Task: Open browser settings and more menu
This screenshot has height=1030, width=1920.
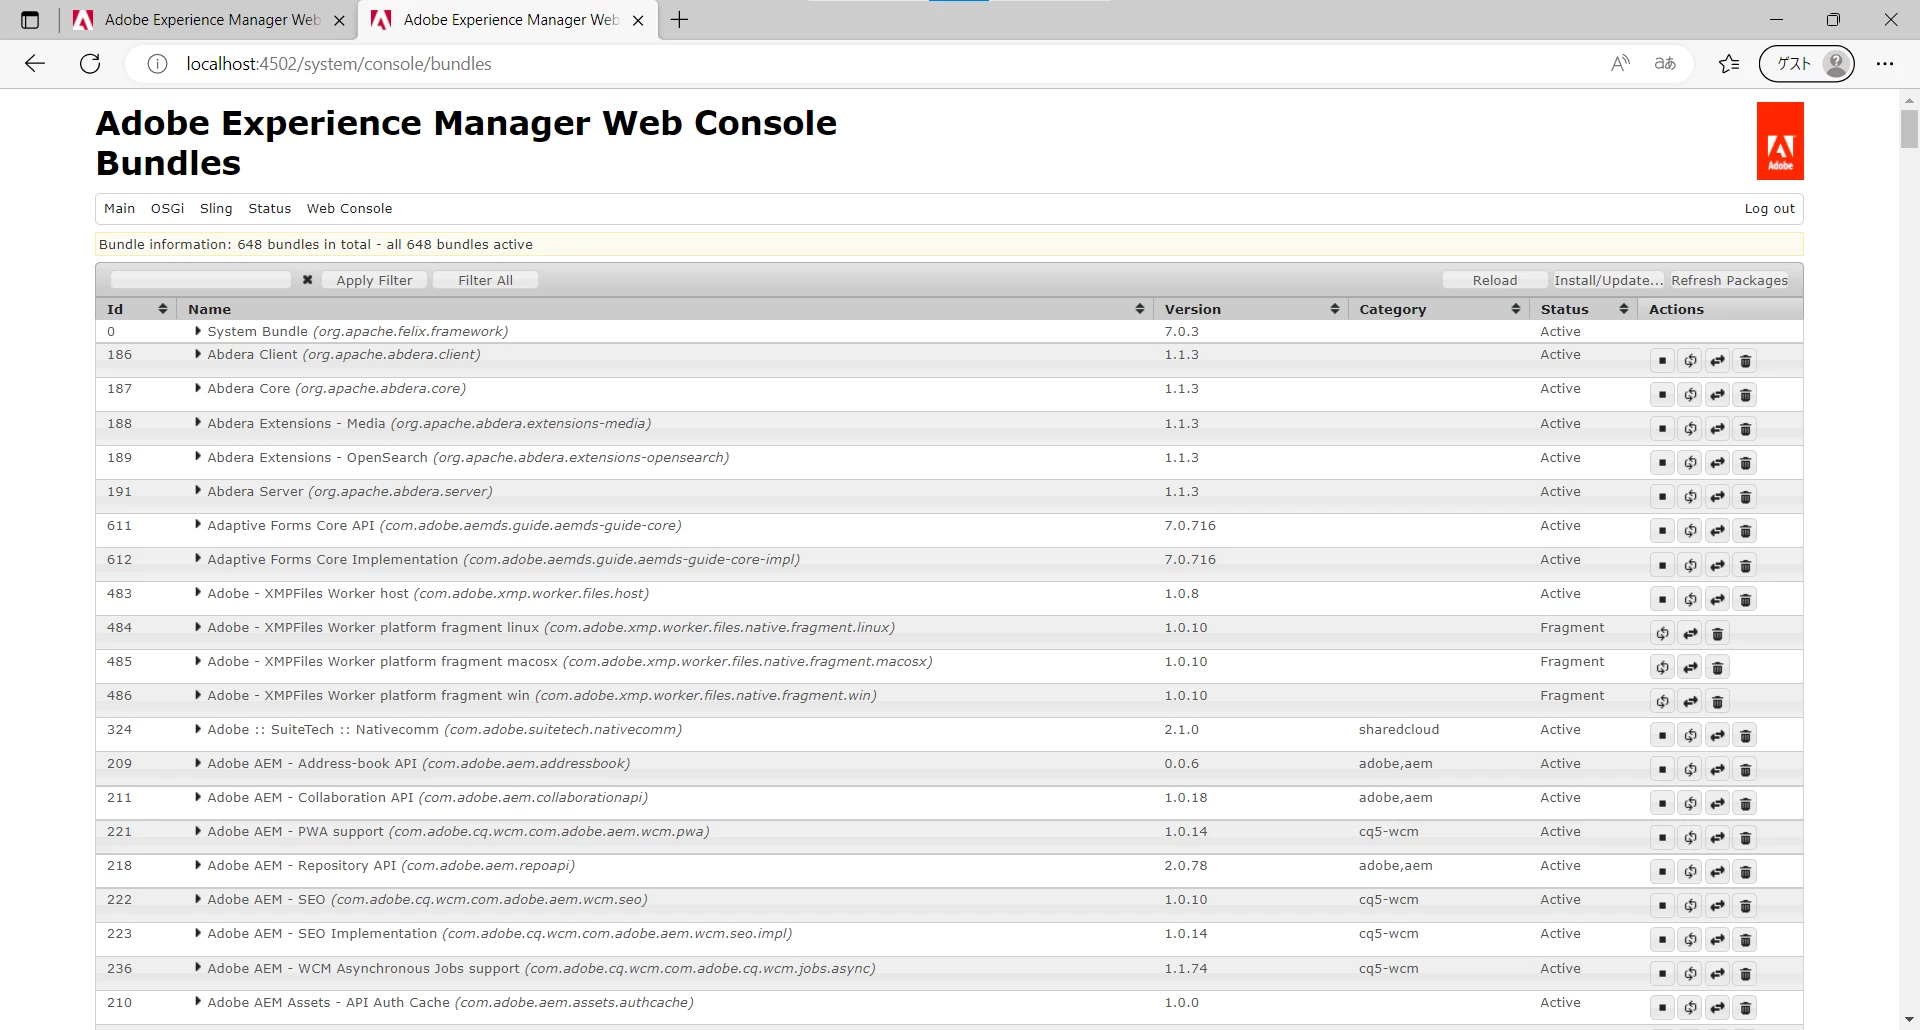Action: tap(1885, 64)
